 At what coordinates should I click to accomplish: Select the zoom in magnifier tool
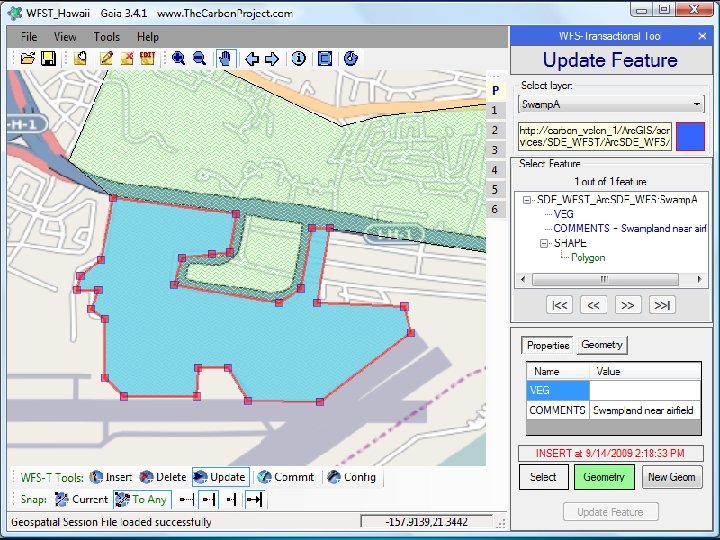point(178,58)
